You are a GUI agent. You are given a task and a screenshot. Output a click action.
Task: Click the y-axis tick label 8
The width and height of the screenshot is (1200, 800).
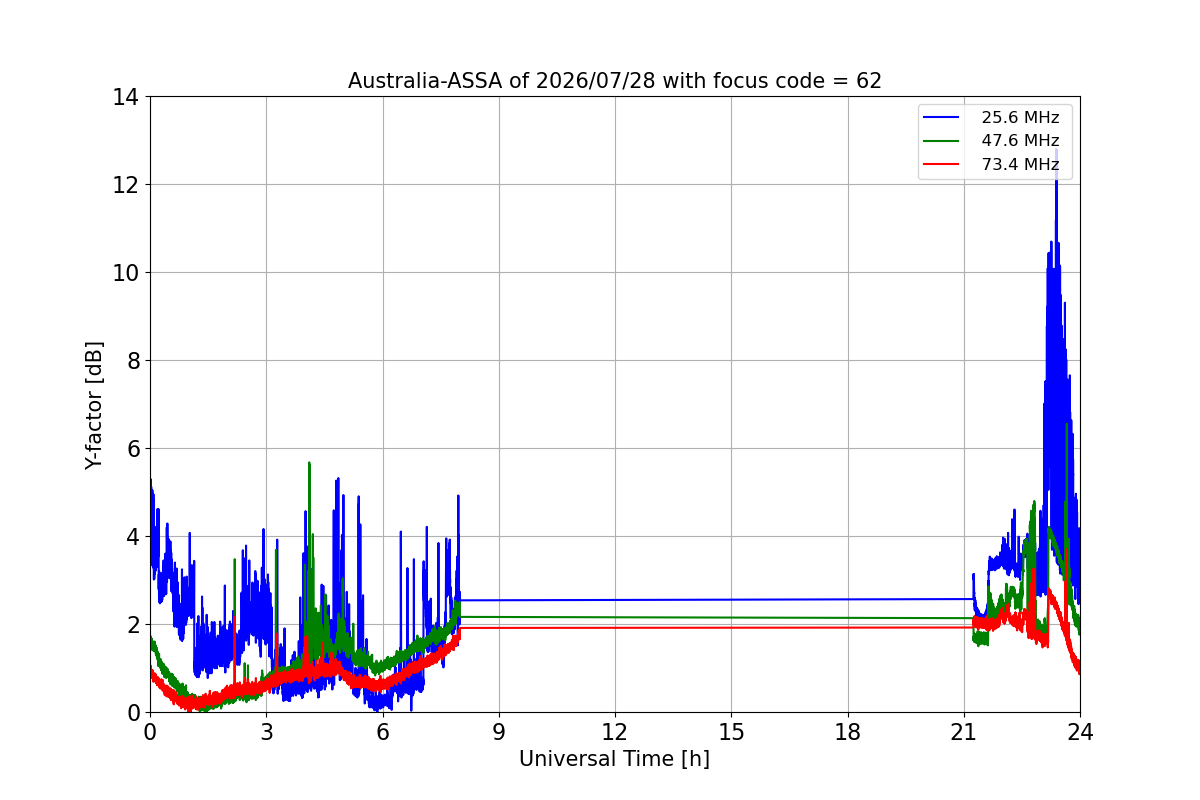(x=132, y=361)
